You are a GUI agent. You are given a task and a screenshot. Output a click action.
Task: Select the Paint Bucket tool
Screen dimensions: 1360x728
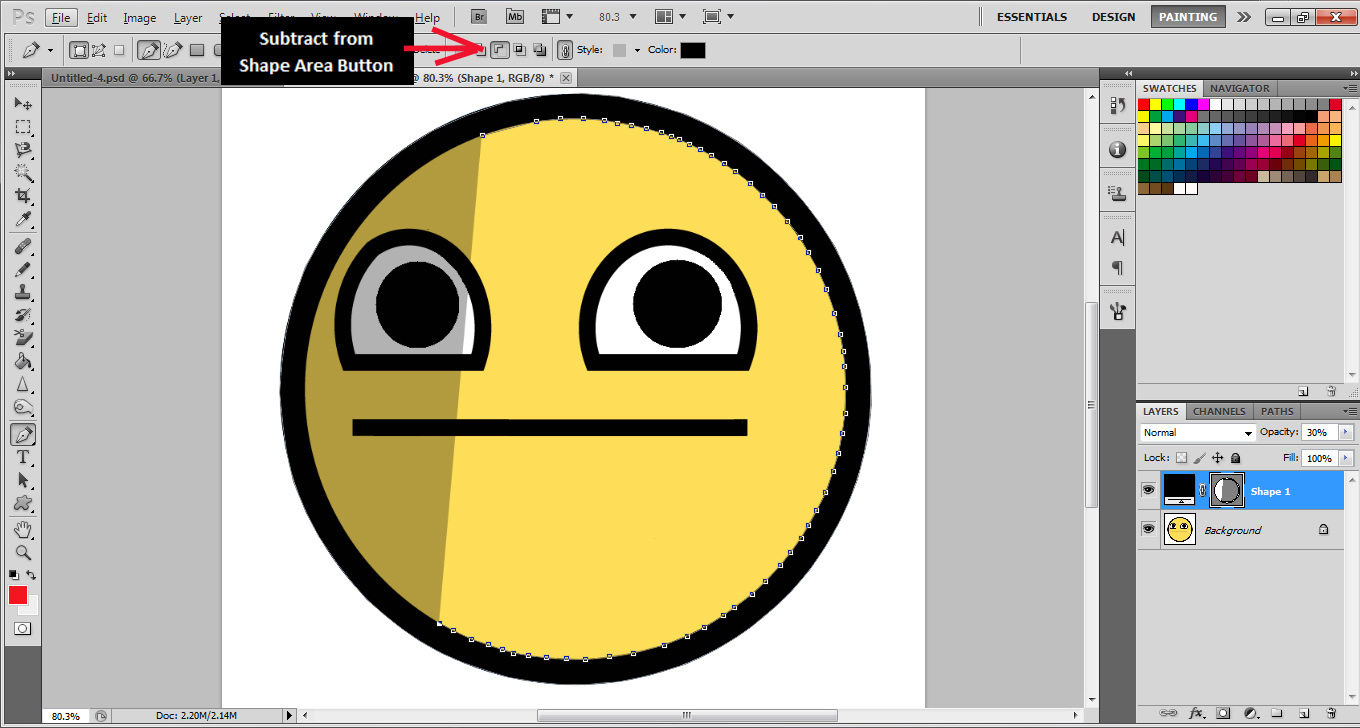[22, 362]
